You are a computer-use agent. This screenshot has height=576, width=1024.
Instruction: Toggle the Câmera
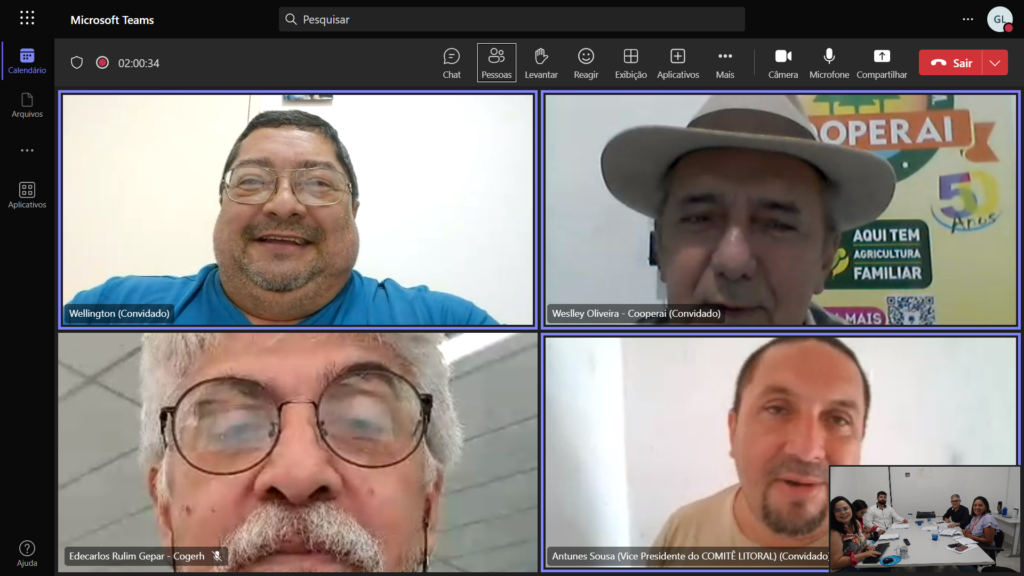tap(783, 63)
